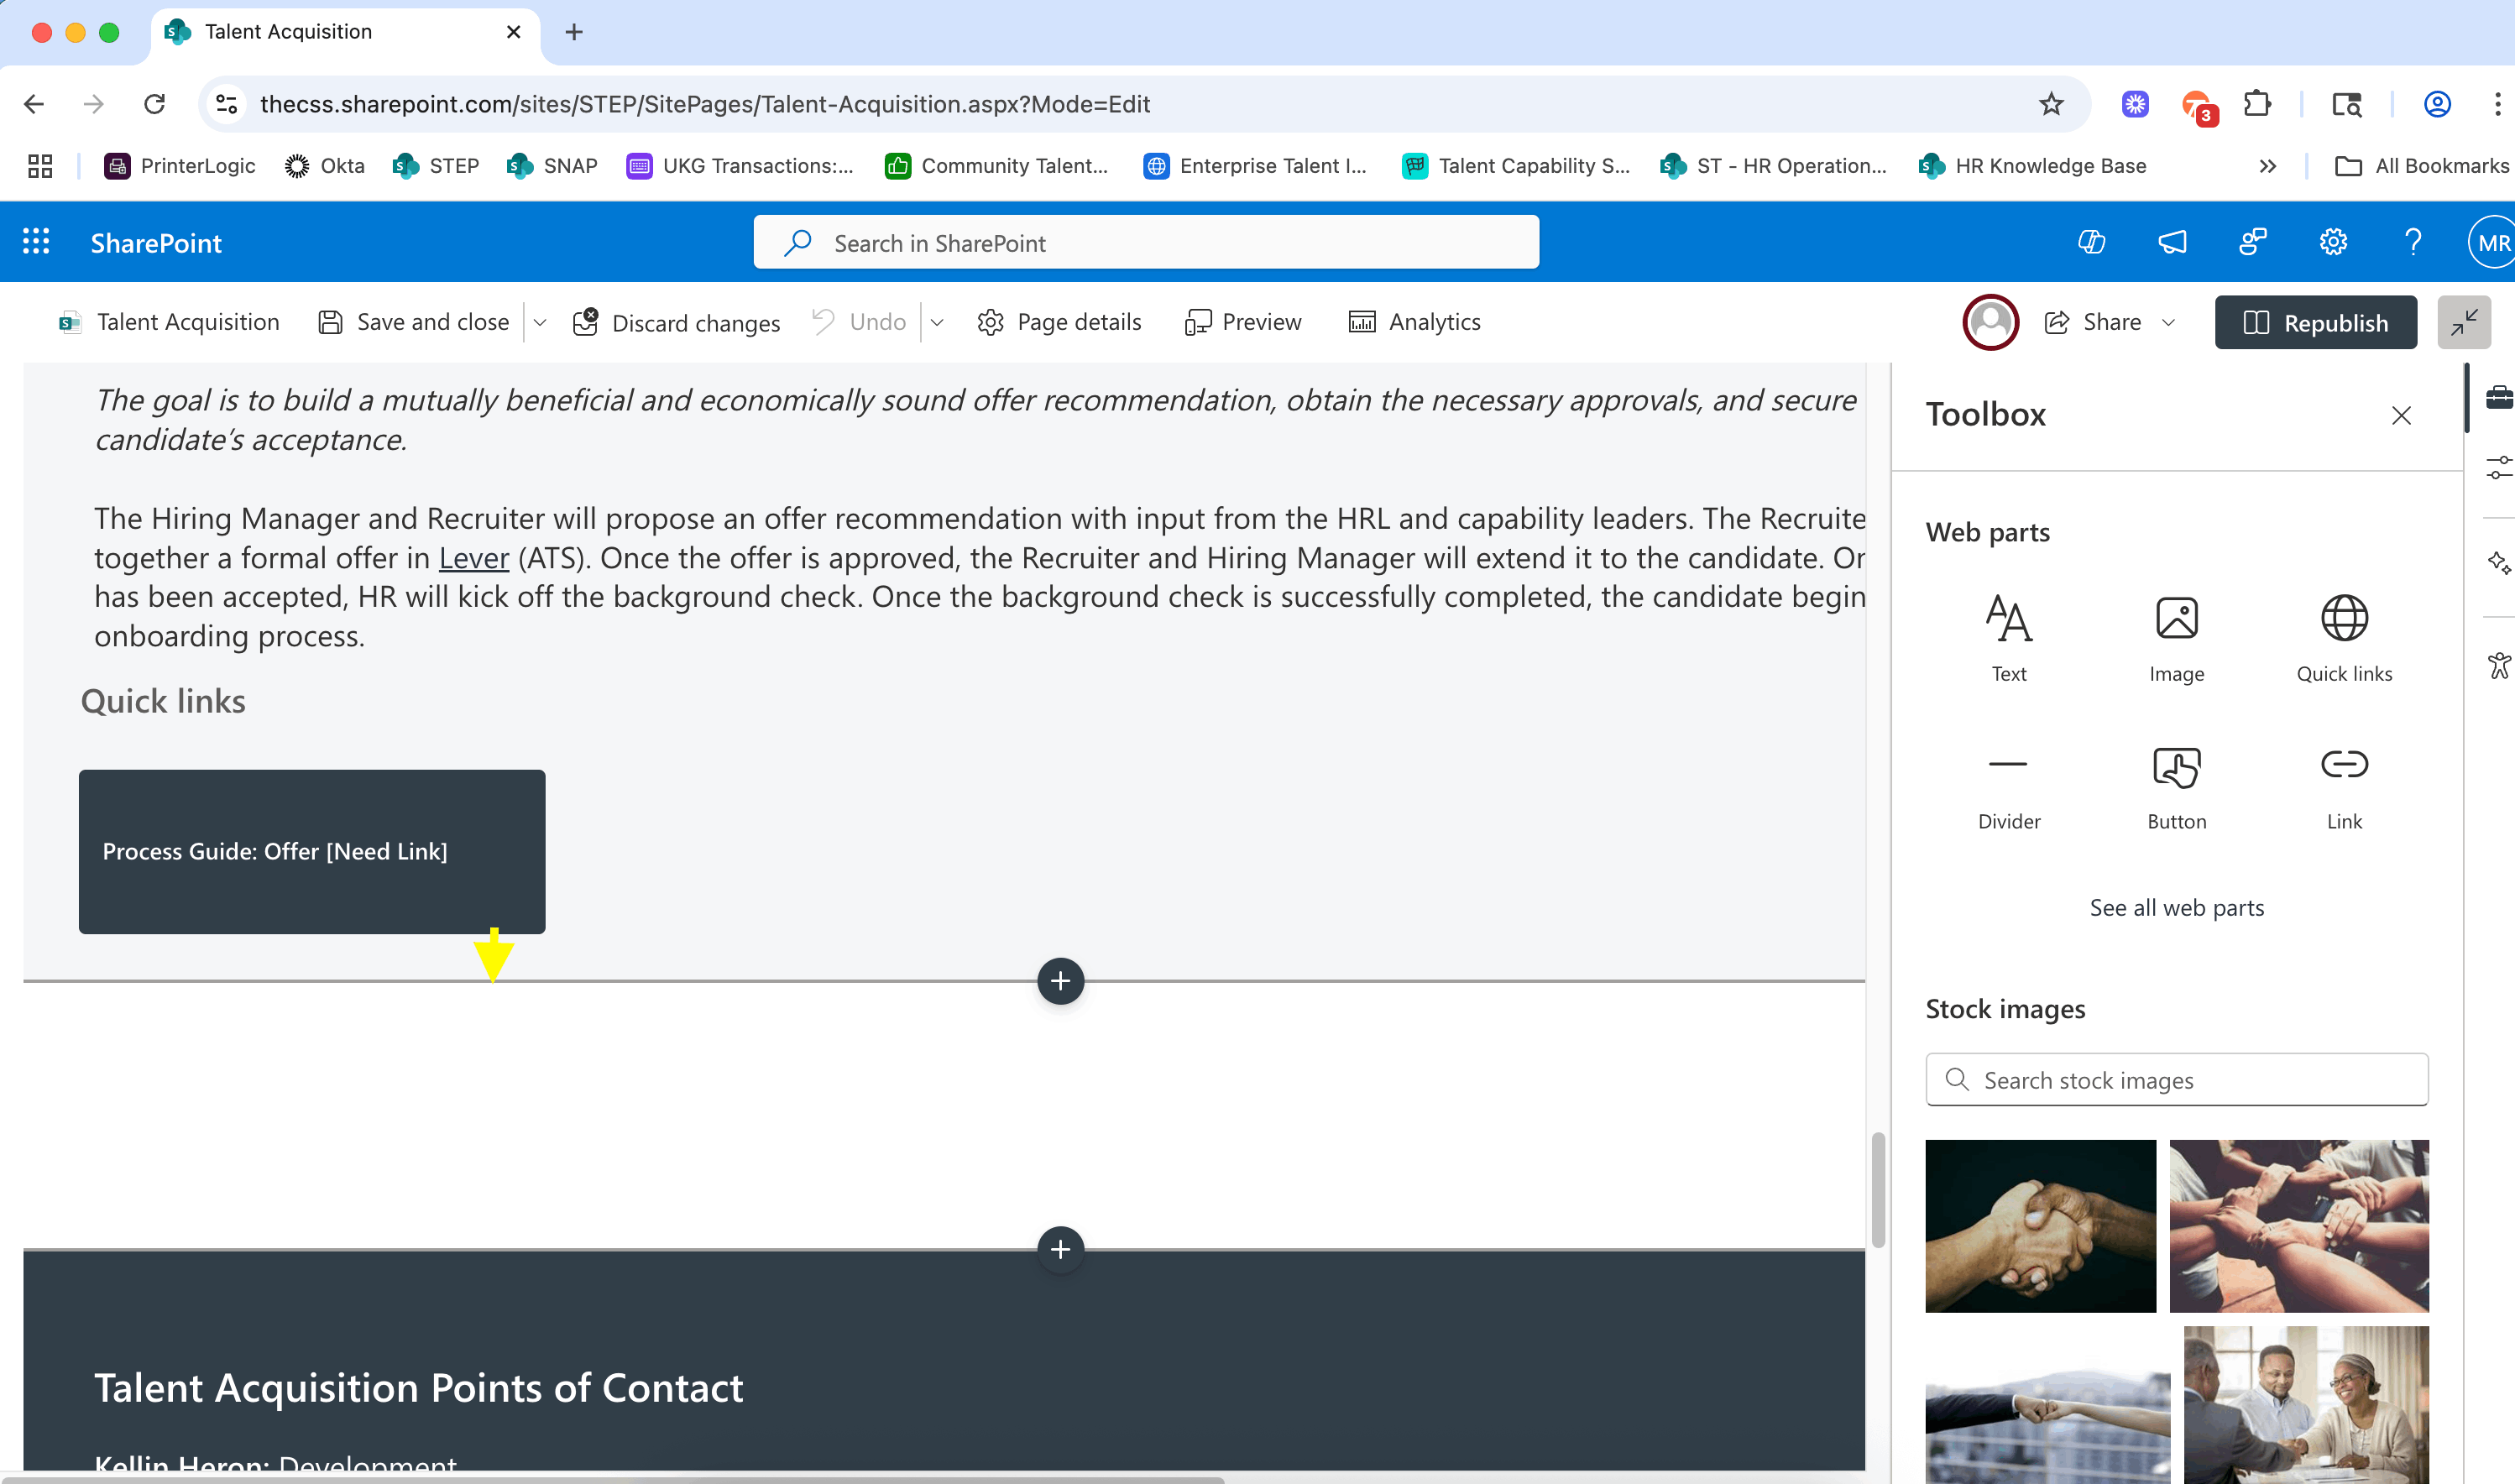Open the Copilot icon in header
Viewport: 2515px width, 1484px height.
(x=2091, y=242)
